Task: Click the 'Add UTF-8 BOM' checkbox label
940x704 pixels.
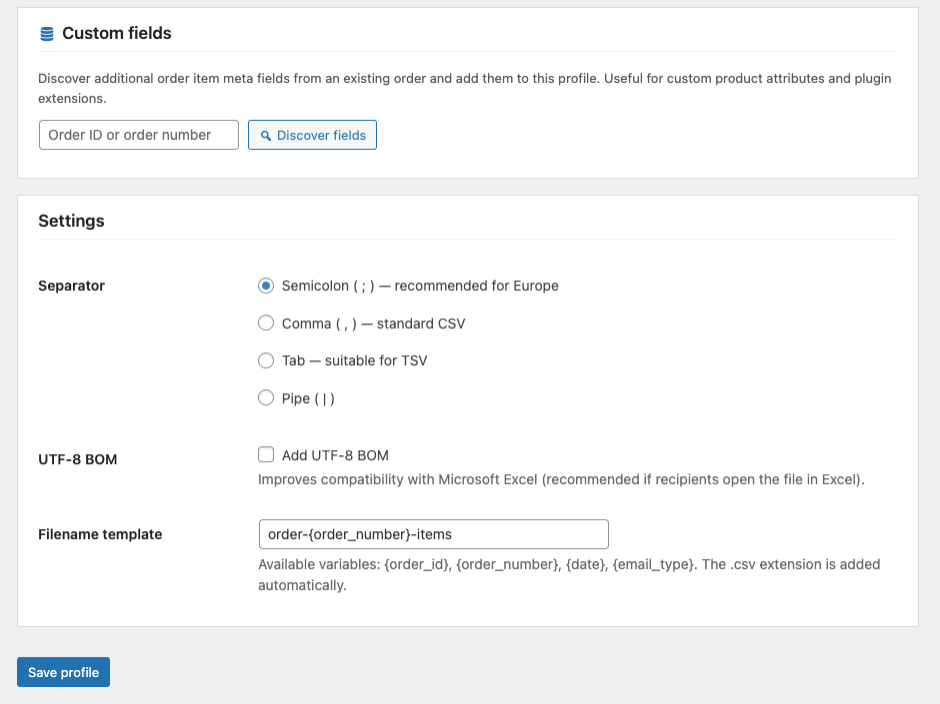Action: [x=335, y=455]
